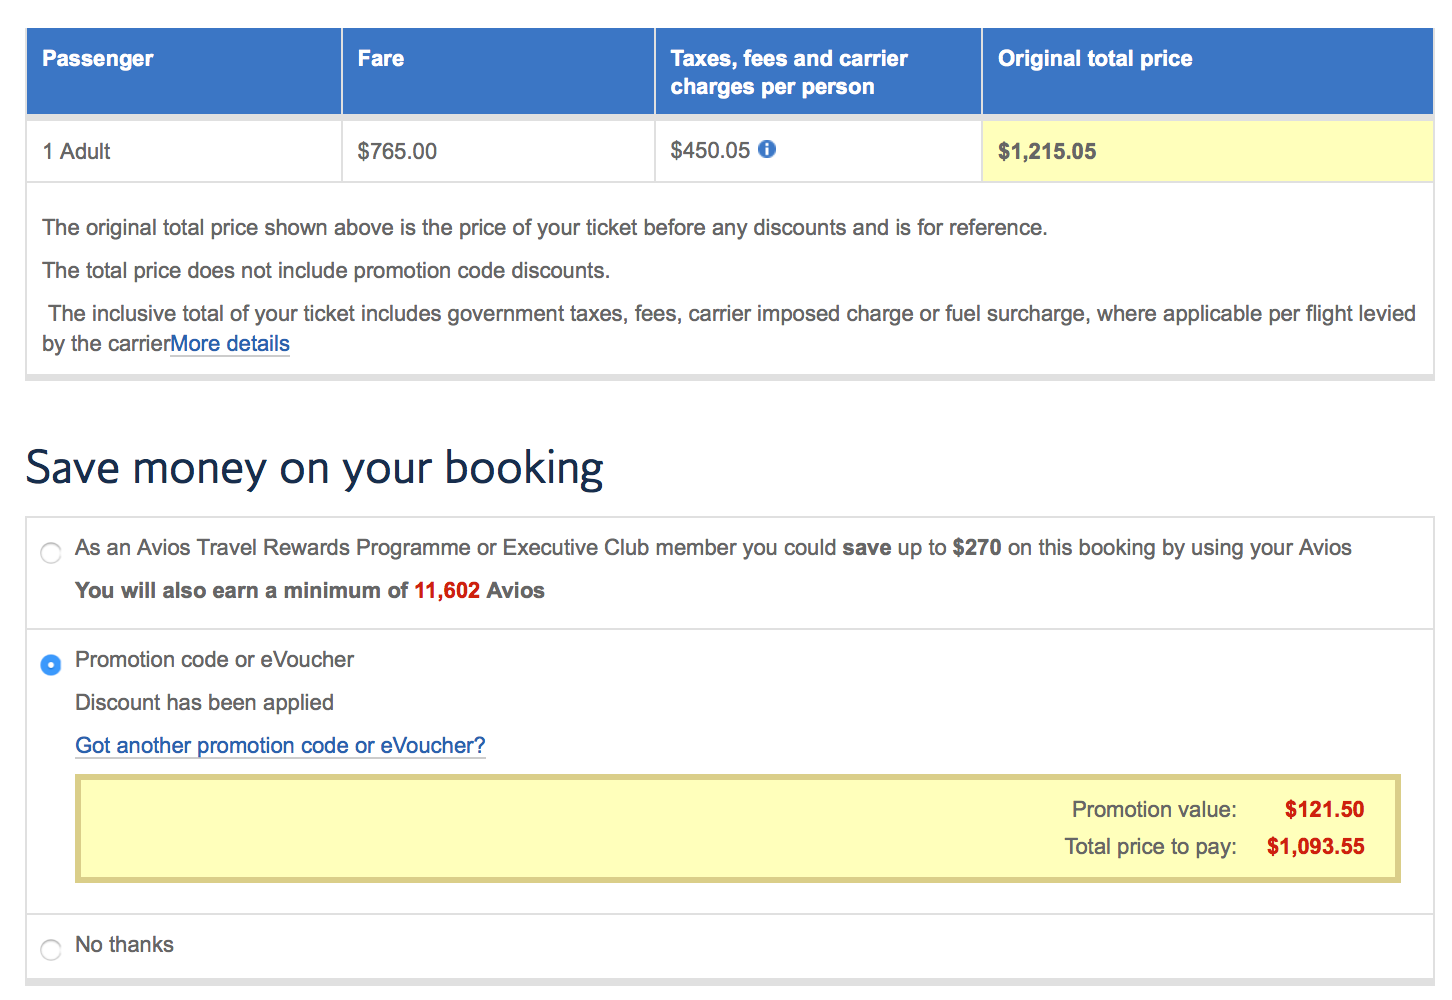This screenshot has height=1000, width=1452.
Task: Select the Avios savings radio button
Action: [x=50, y=553]
